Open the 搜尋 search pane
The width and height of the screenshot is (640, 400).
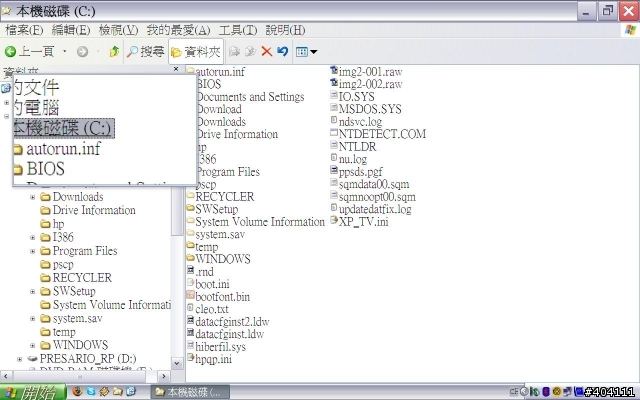tap(145, 51)
